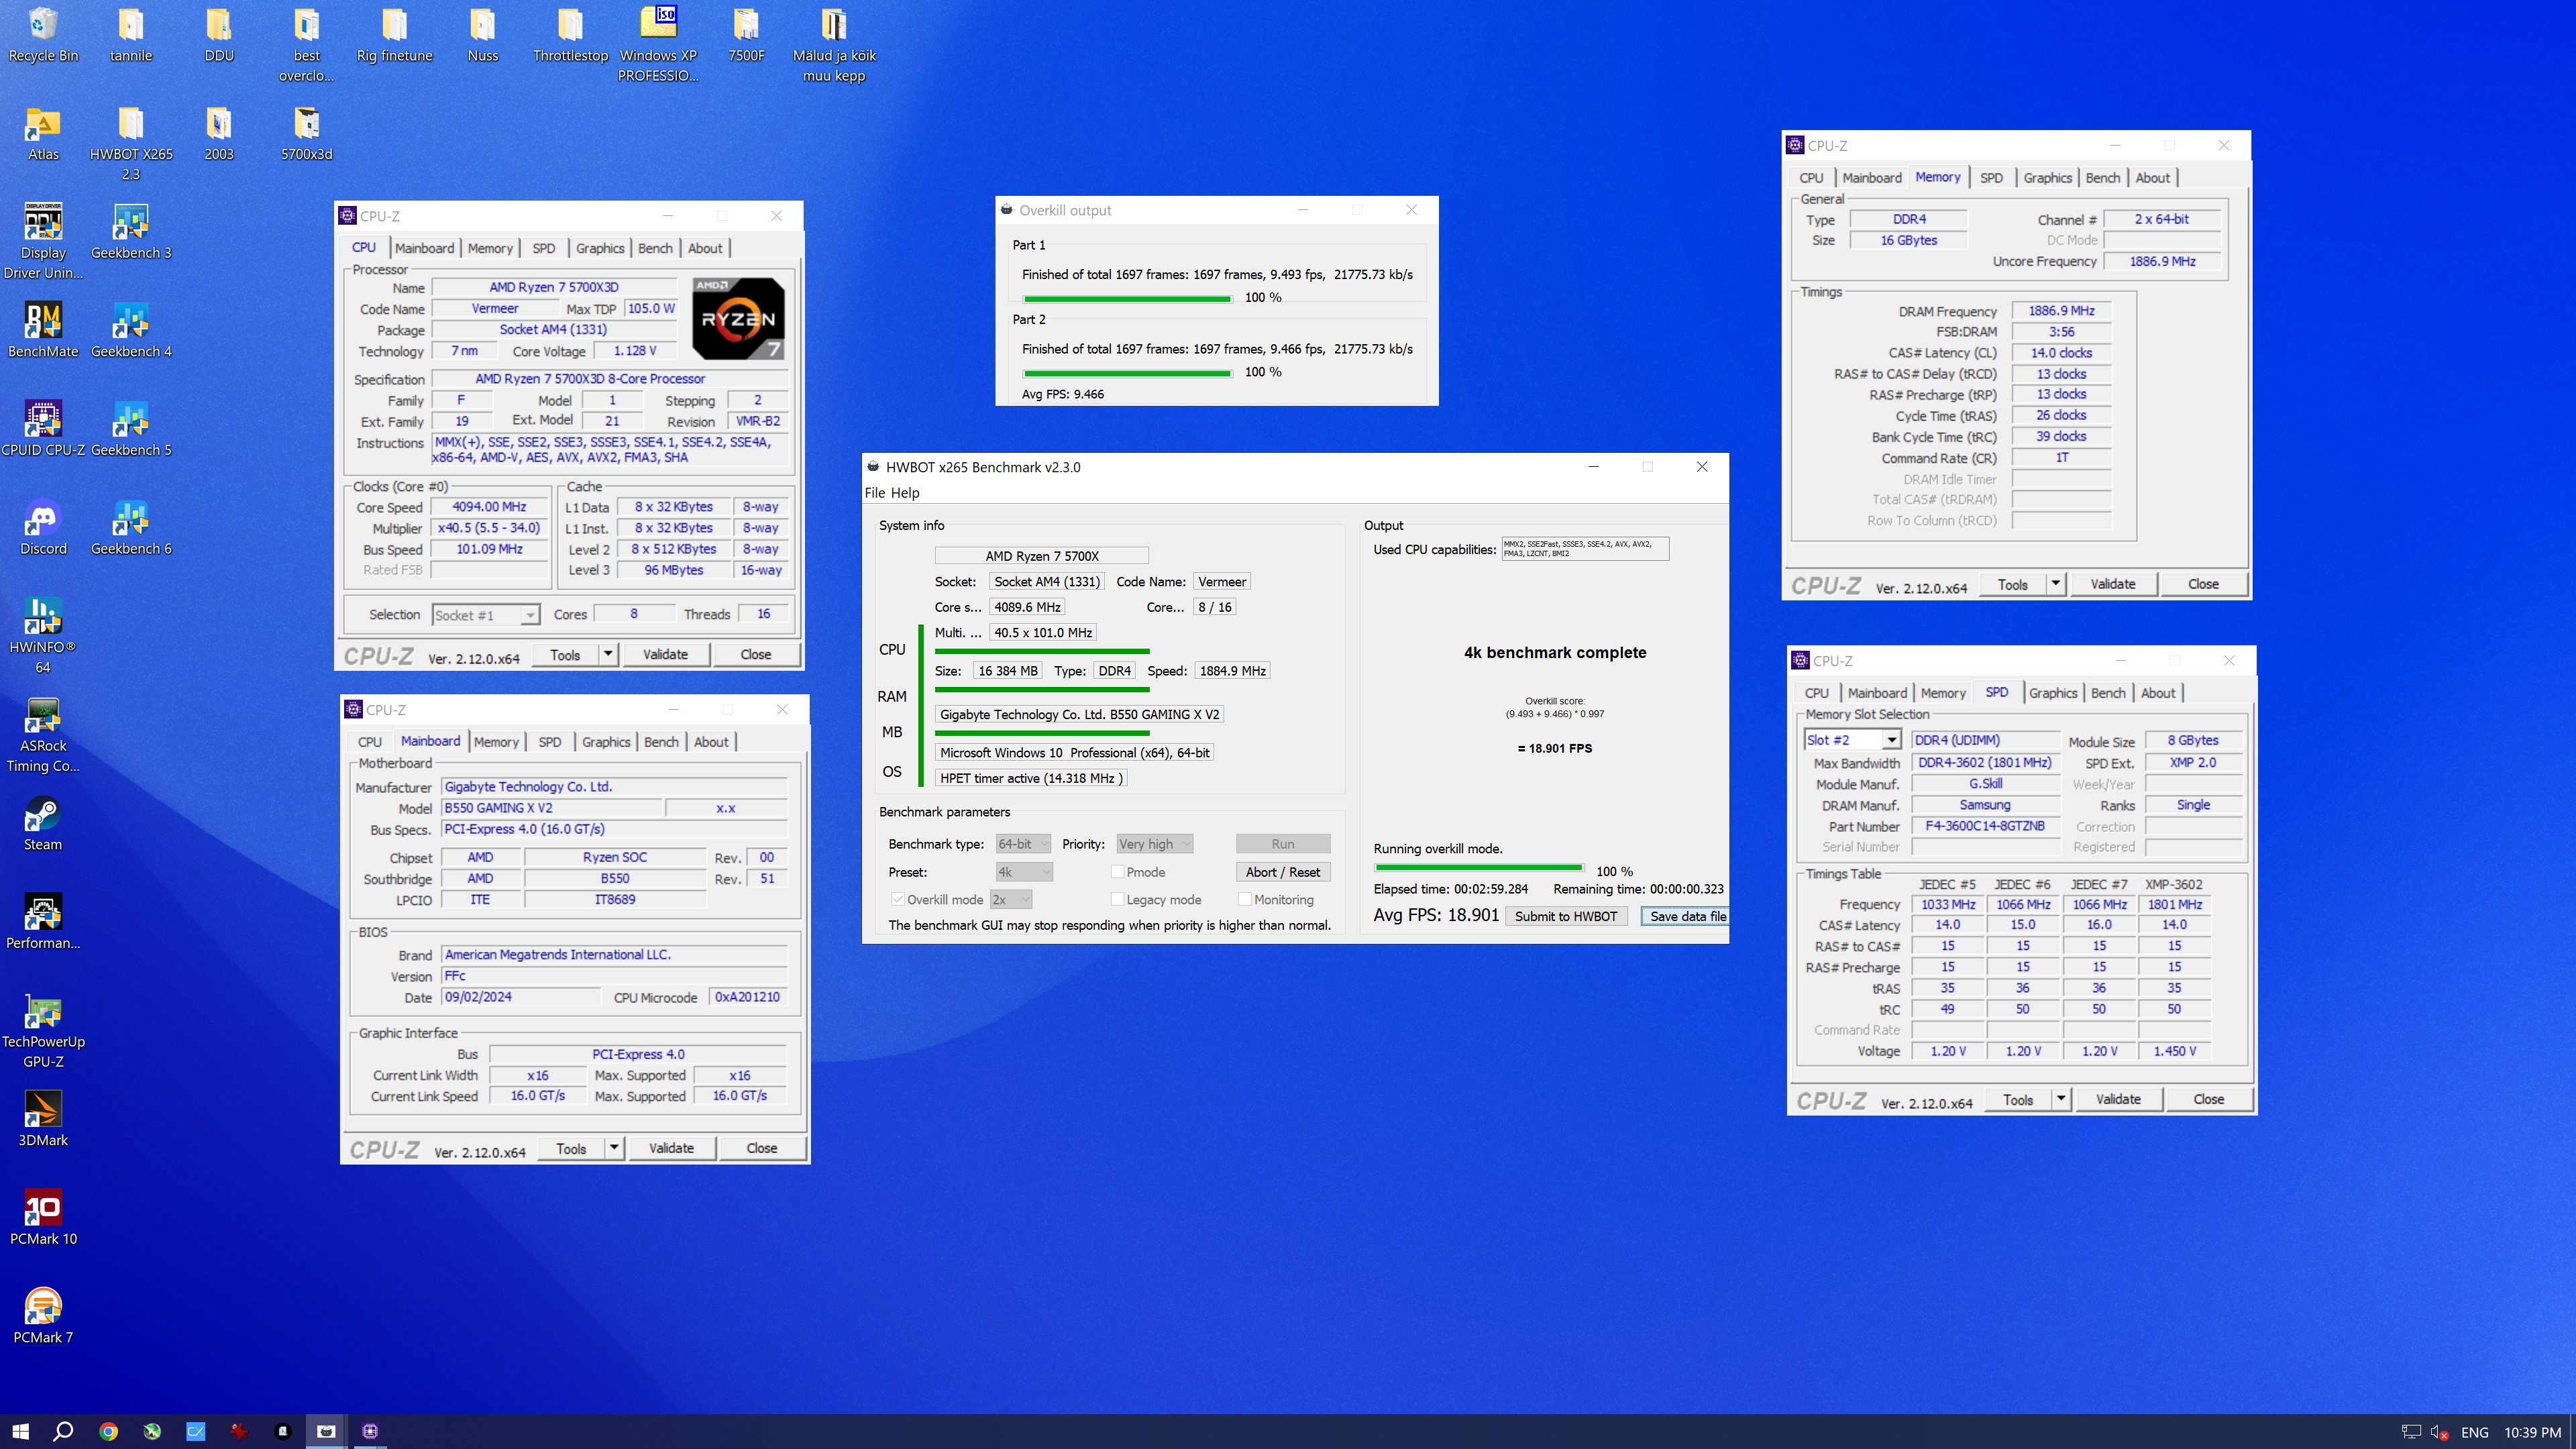Enable the Legacy mode checkbox

(x=1117, y=899)
